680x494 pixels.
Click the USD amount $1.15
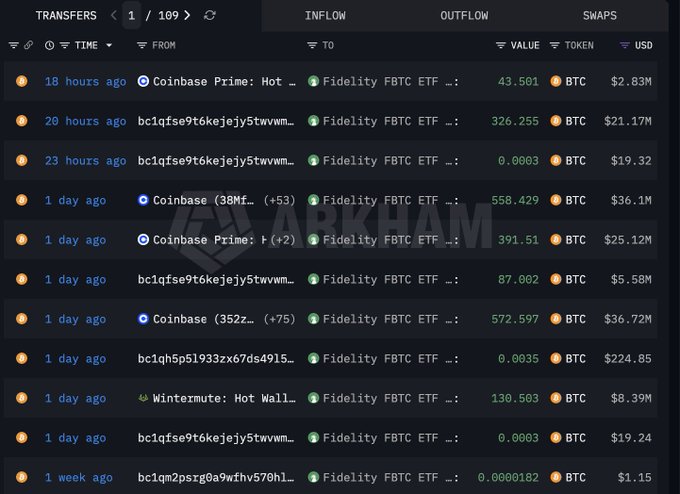[634, 478]
